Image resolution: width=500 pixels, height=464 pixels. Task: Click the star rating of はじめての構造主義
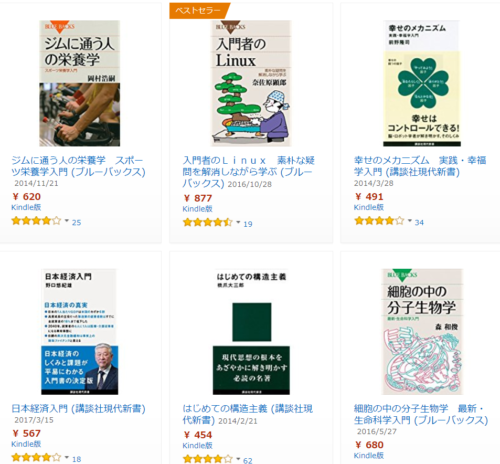click(208, 459)
